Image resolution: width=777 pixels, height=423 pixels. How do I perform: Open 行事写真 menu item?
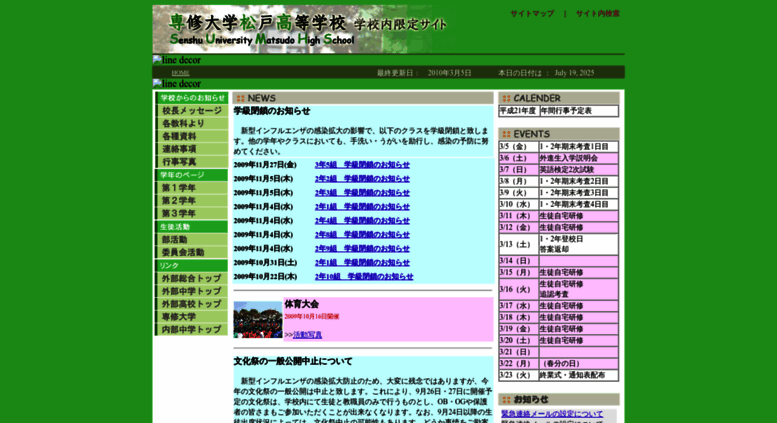[x=192, y=162]
